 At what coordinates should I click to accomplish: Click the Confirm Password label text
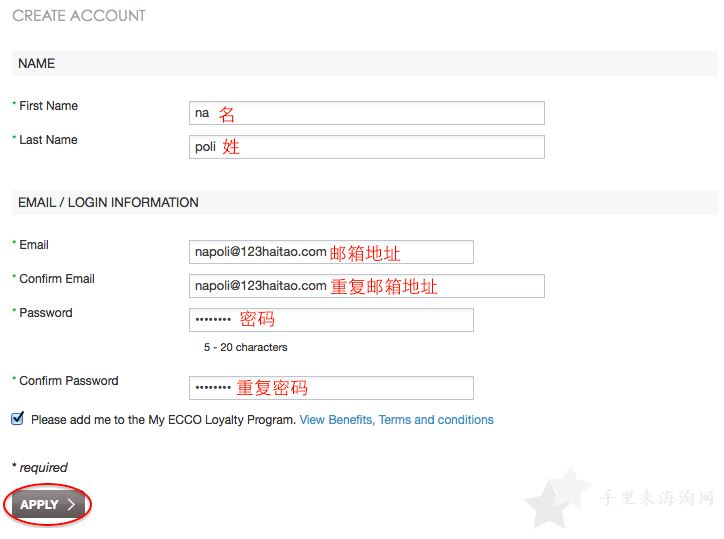(x=69, y=381)
